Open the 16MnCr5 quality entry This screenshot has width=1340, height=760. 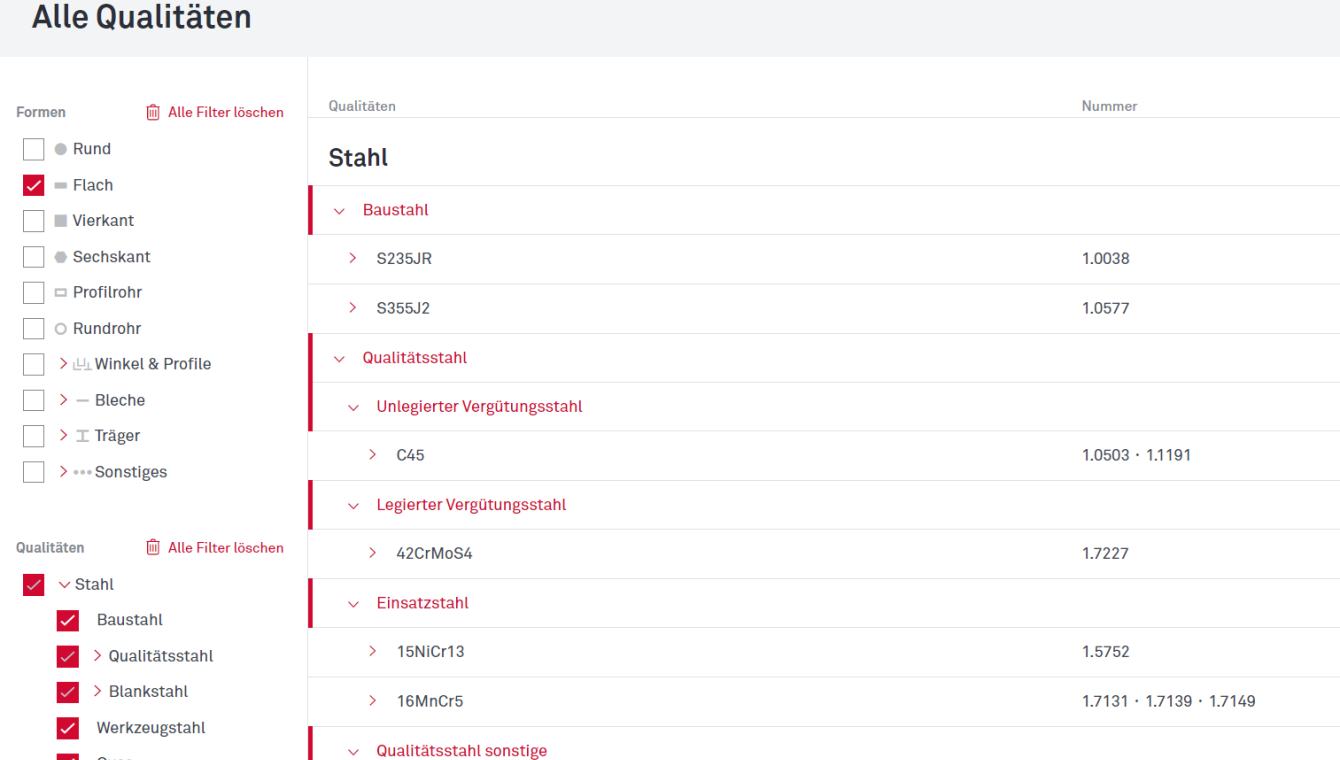(x=430, y=701)
